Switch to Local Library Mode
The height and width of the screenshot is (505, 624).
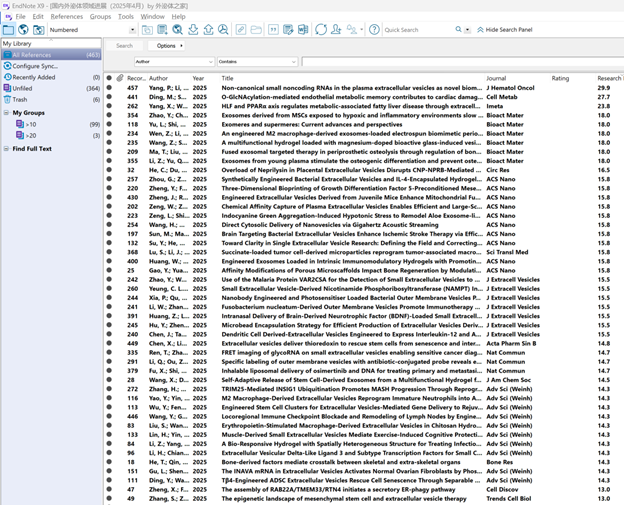[x=8, y=29]
